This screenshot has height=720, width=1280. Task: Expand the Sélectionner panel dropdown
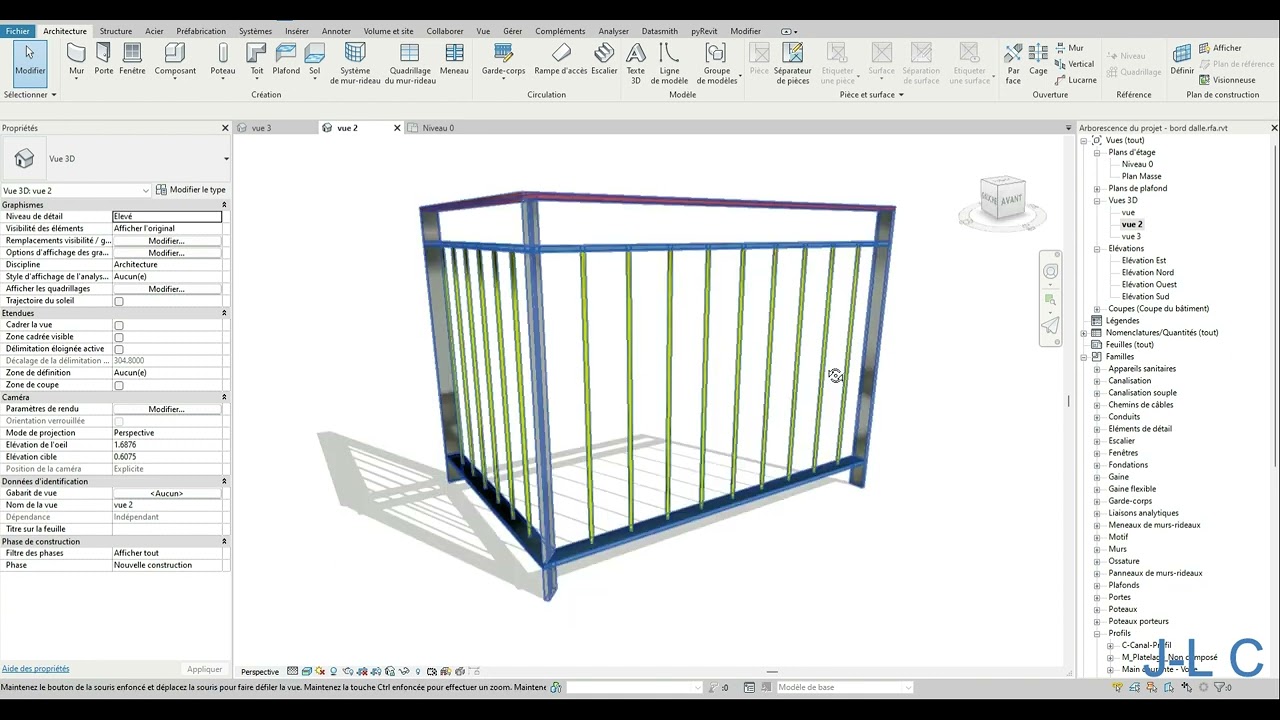[x=30, y=95]
